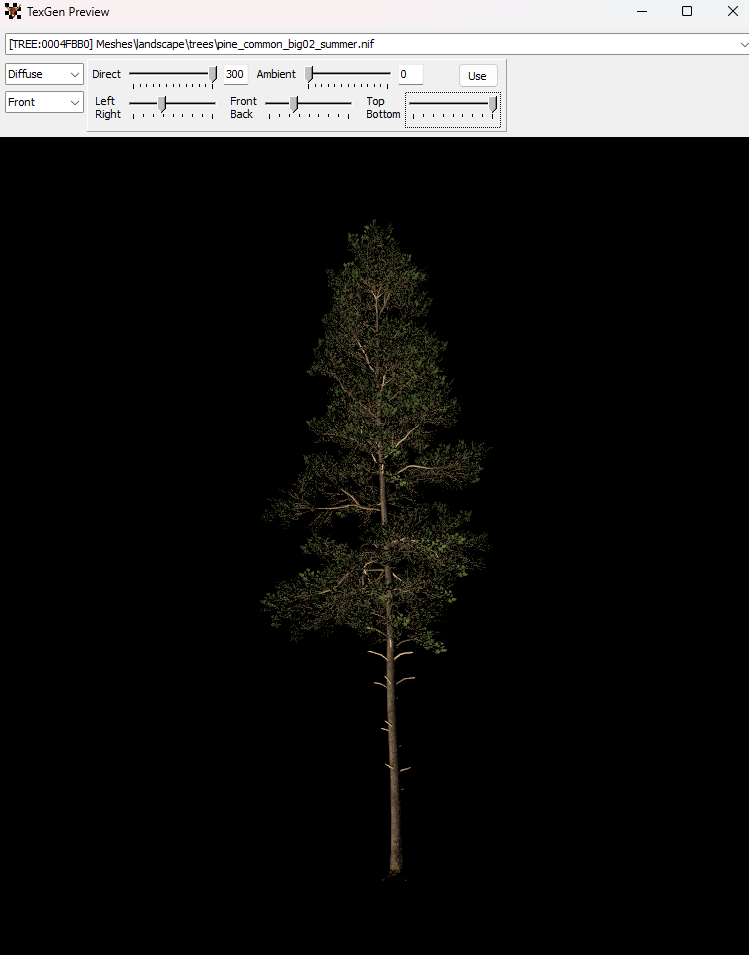Image resolution: width=749 pixels, height=955 pixels.
Task: Click the Direct value field showing 300
Action: click(x=235, y=75)
